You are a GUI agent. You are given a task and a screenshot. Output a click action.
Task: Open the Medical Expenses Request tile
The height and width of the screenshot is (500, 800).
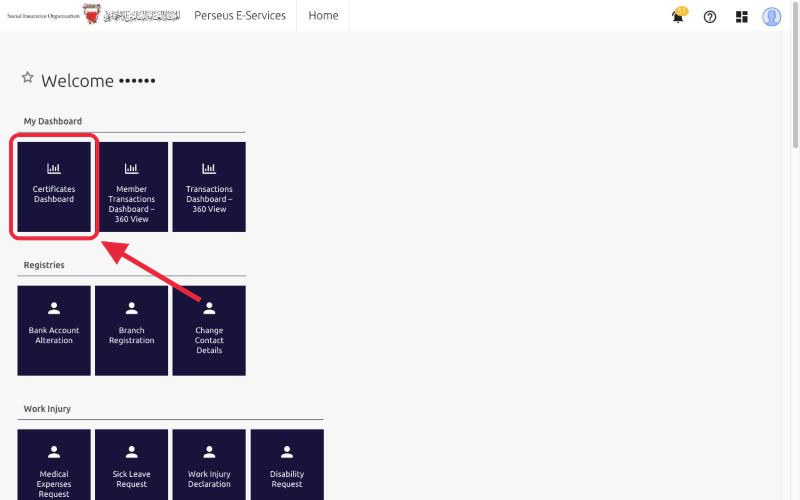tap(54, 465)
